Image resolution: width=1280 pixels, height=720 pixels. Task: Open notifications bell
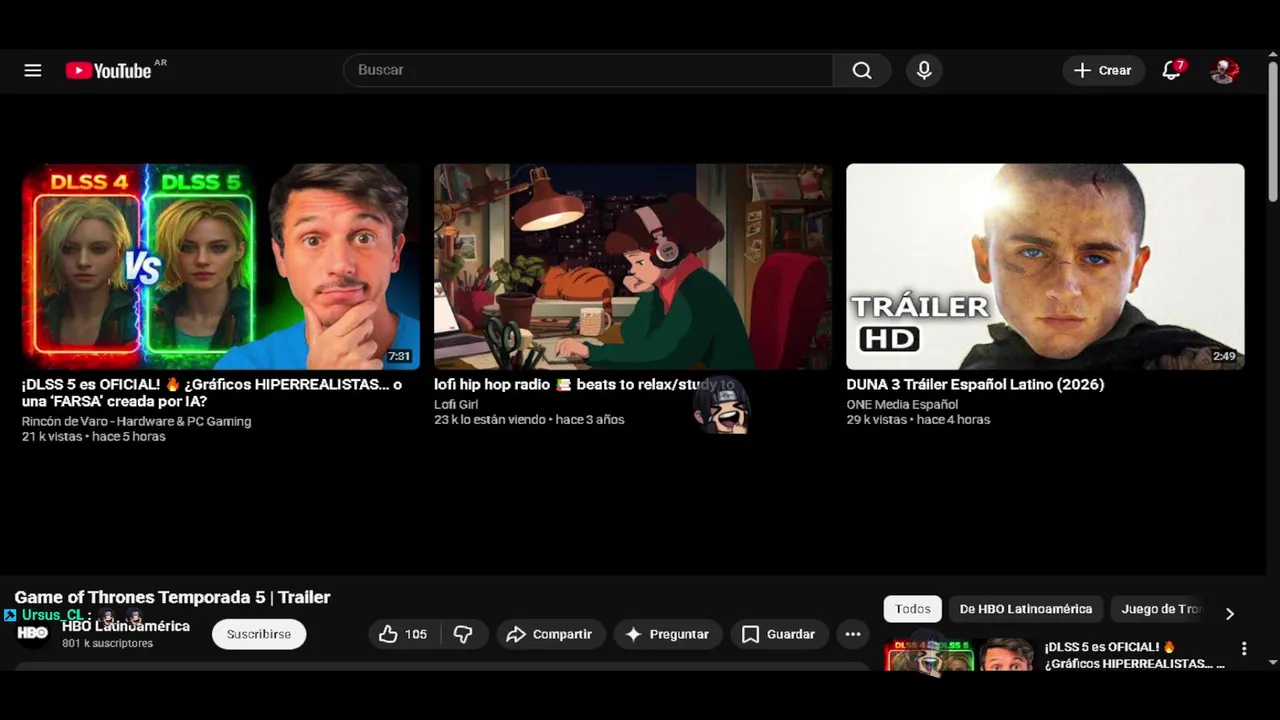1172,70
